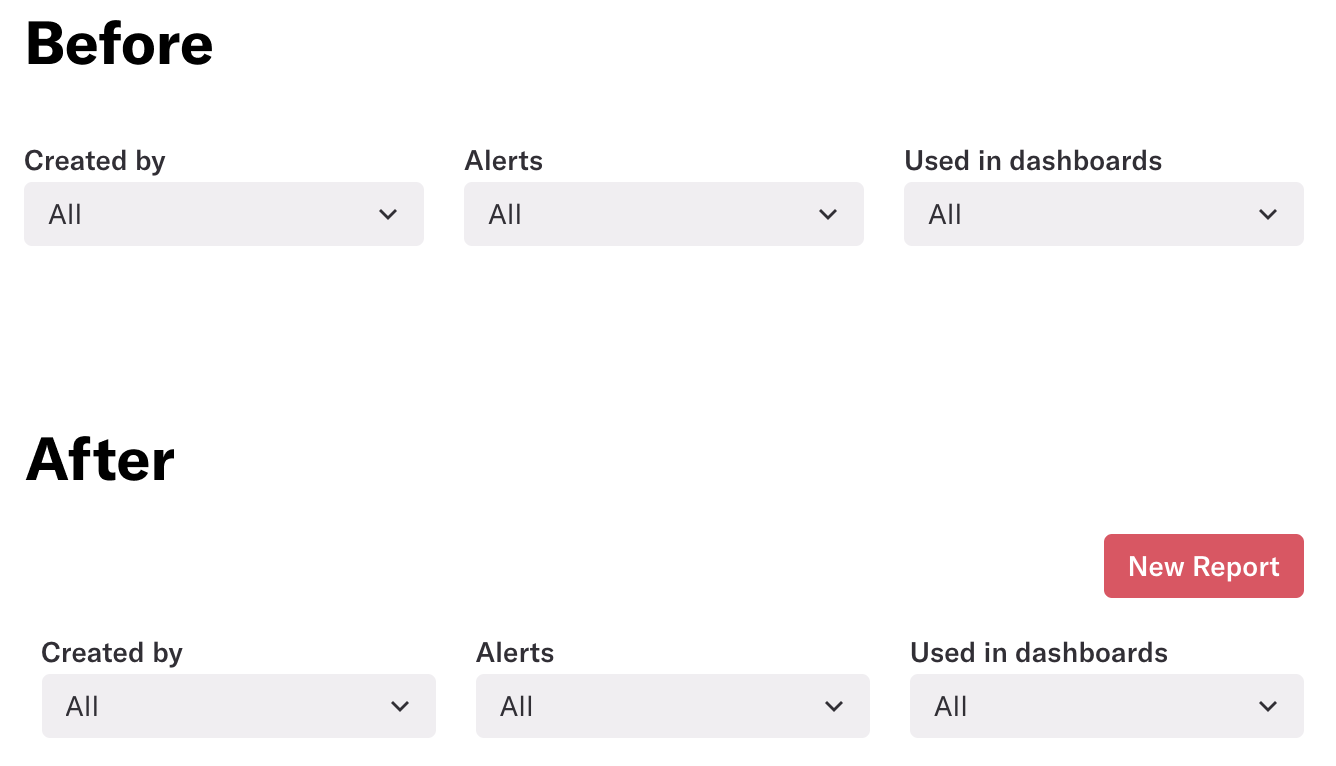1336x766 pixels.
Task: Click Used in dashboards label under After
Action: tap(1039, 653)
